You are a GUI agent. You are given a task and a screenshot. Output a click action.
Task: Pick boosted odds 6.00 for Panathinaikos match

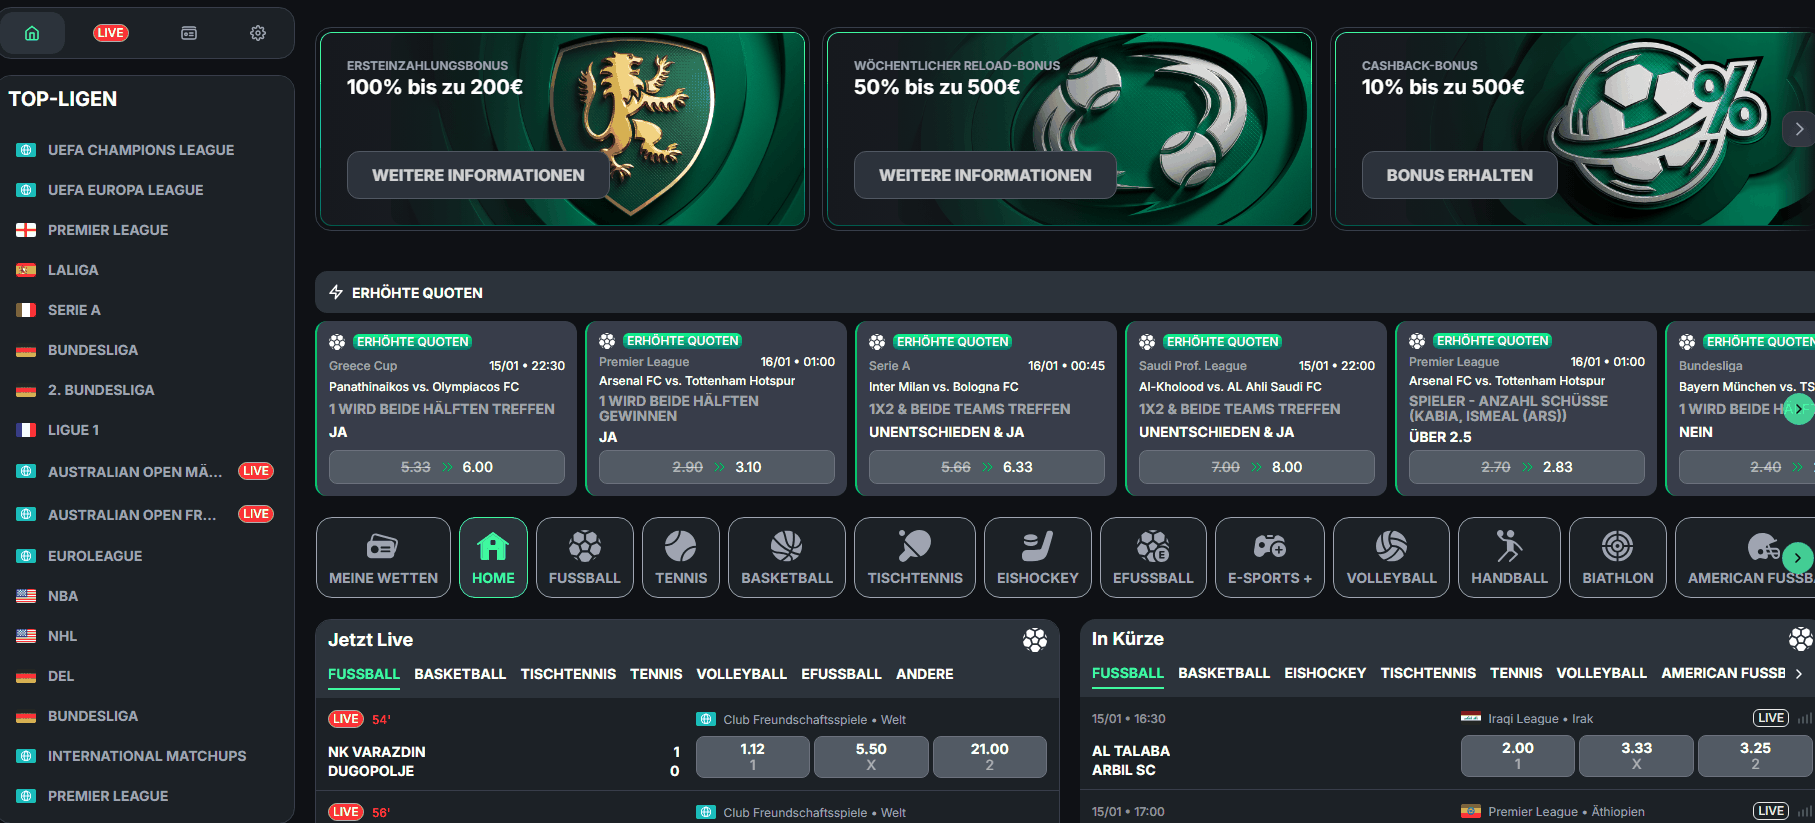[x=447, y=467]
